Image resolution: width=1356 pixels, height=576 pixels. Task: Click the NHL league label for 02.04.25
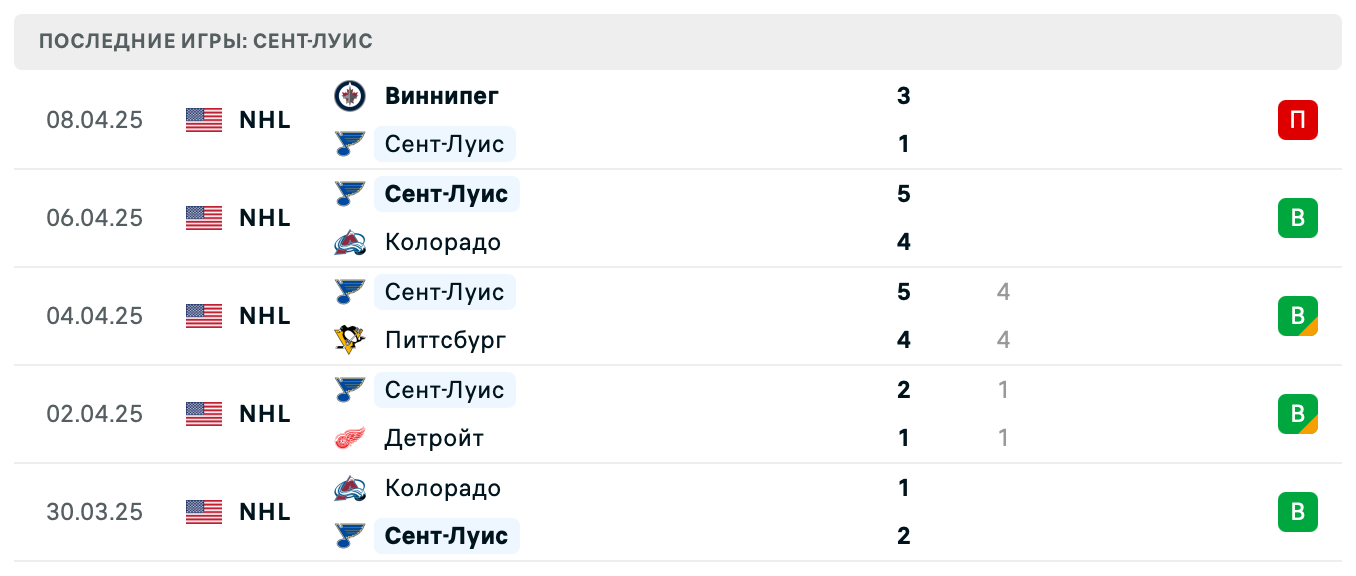tap(265, 414)
